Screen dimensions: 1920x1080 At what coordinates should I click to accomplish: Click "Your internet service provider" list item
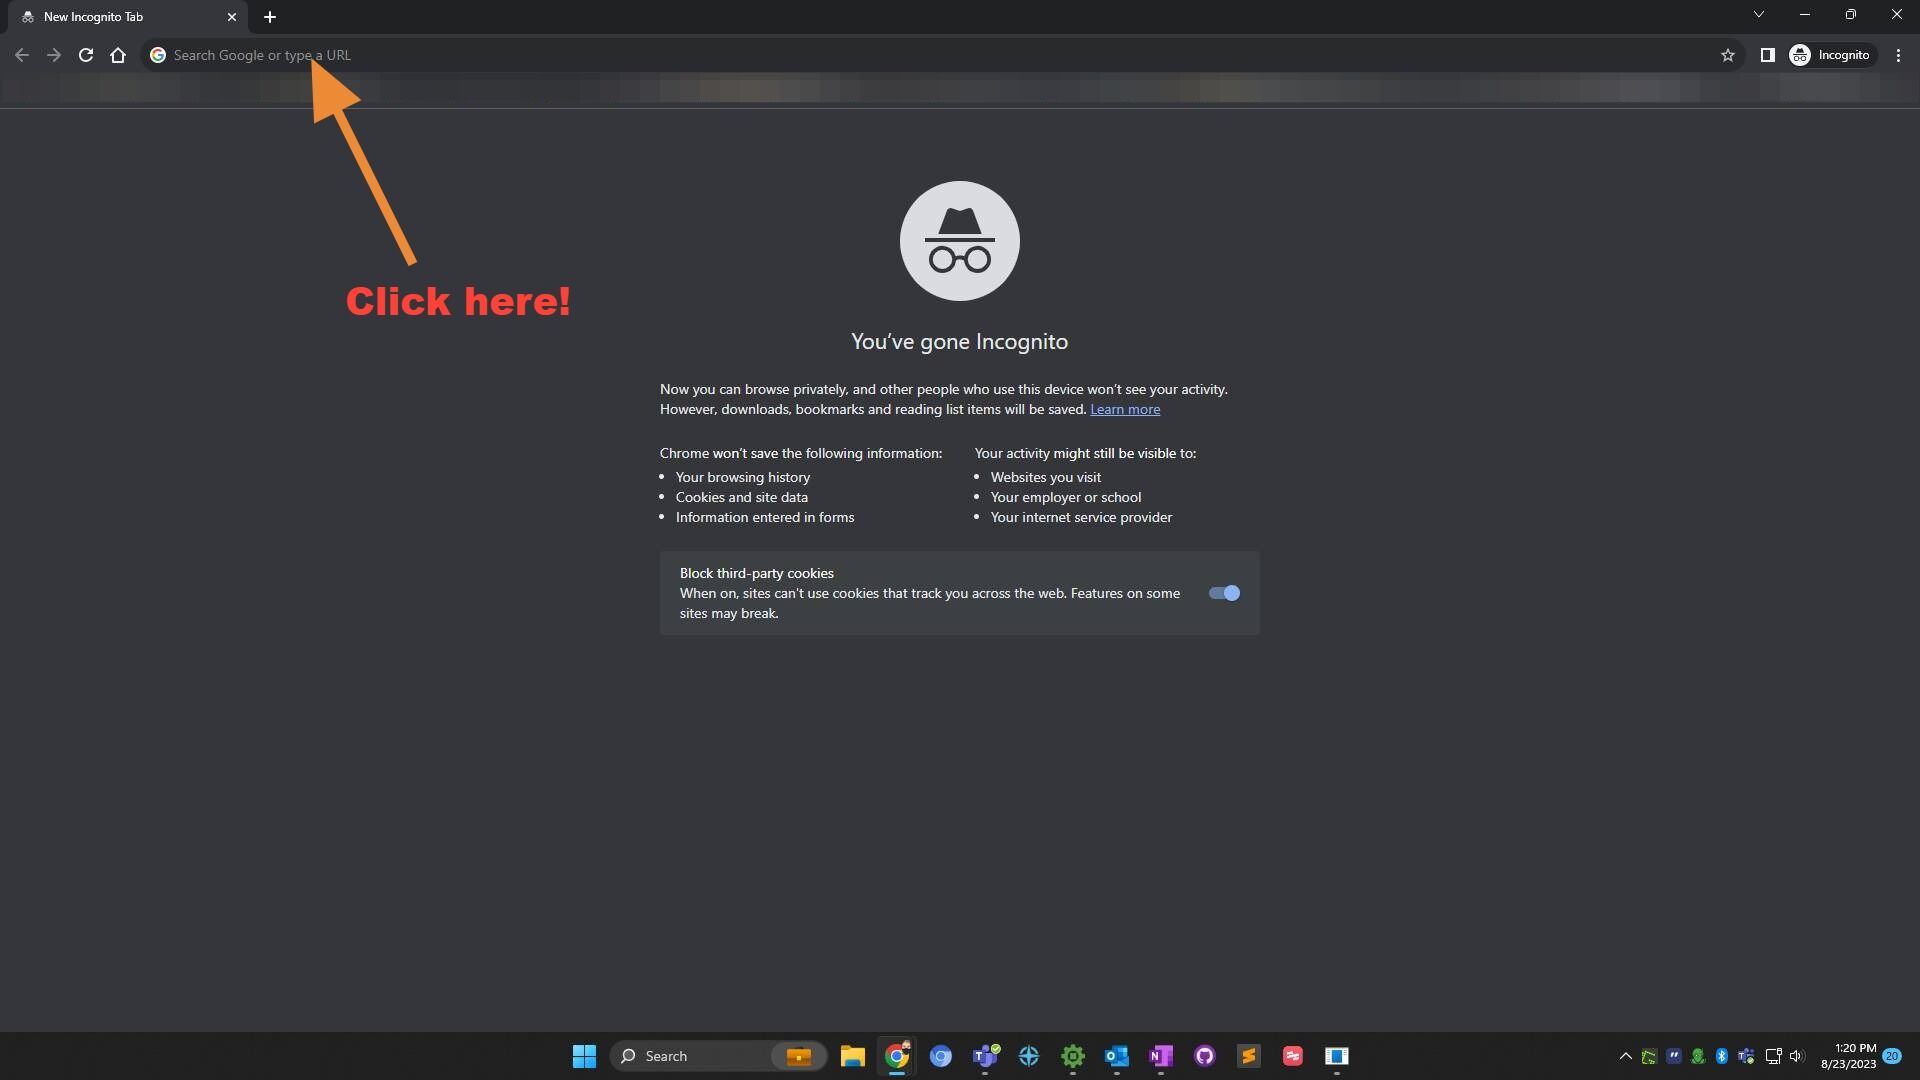[x=1081, y=517]
